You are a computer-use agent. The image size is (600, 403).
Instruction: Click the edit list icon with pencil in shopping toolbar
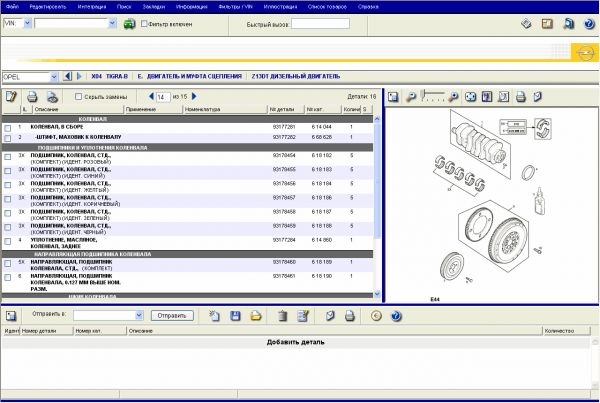pos(303,316)
